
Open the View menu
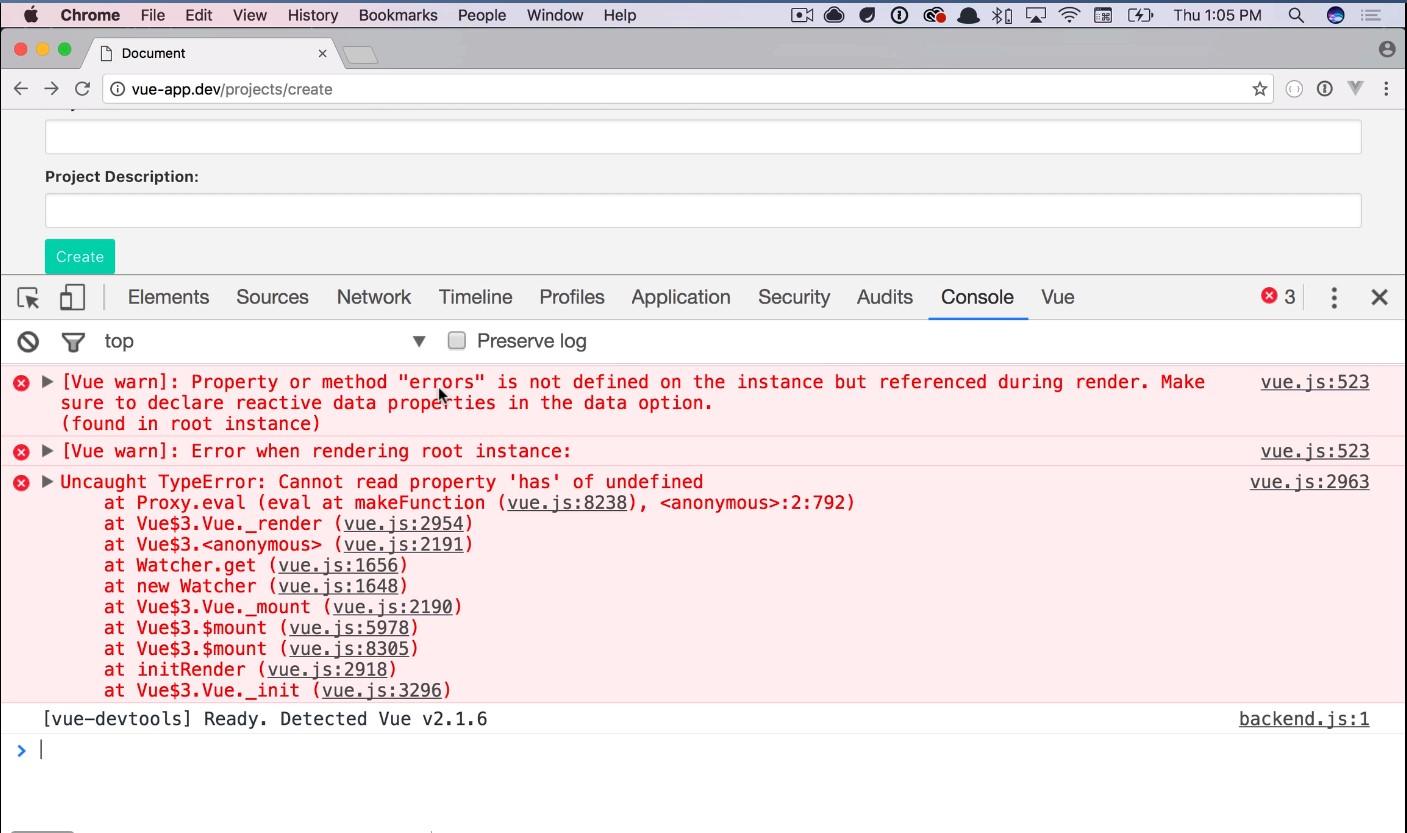[250, 15]
